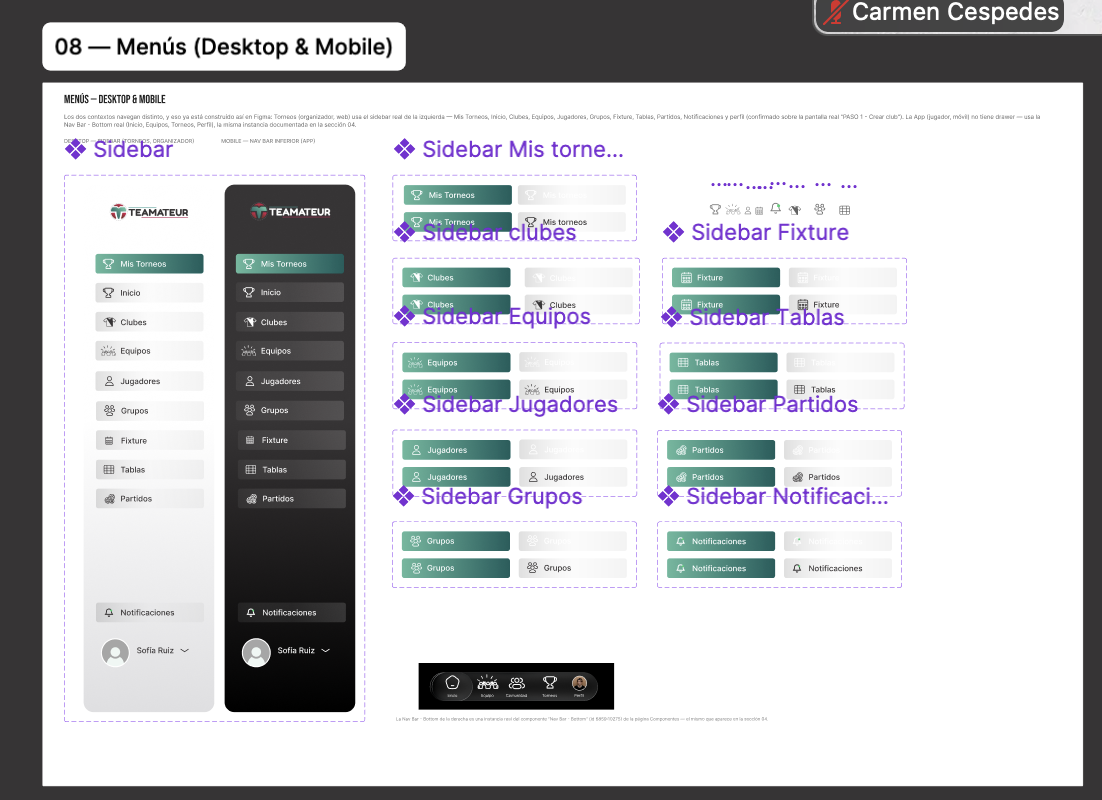The width and height of the screenshot is (1102, 800).
Task: Click trophy icon of Inicio in light sidebar
Action: click(x=108, y=292)
